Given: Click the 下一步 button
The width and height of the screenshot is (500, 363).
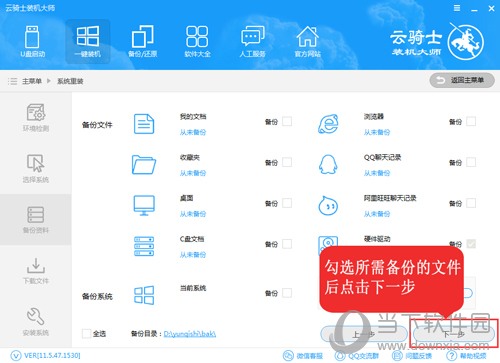Looking at the screenshot, I should (454, 334).
